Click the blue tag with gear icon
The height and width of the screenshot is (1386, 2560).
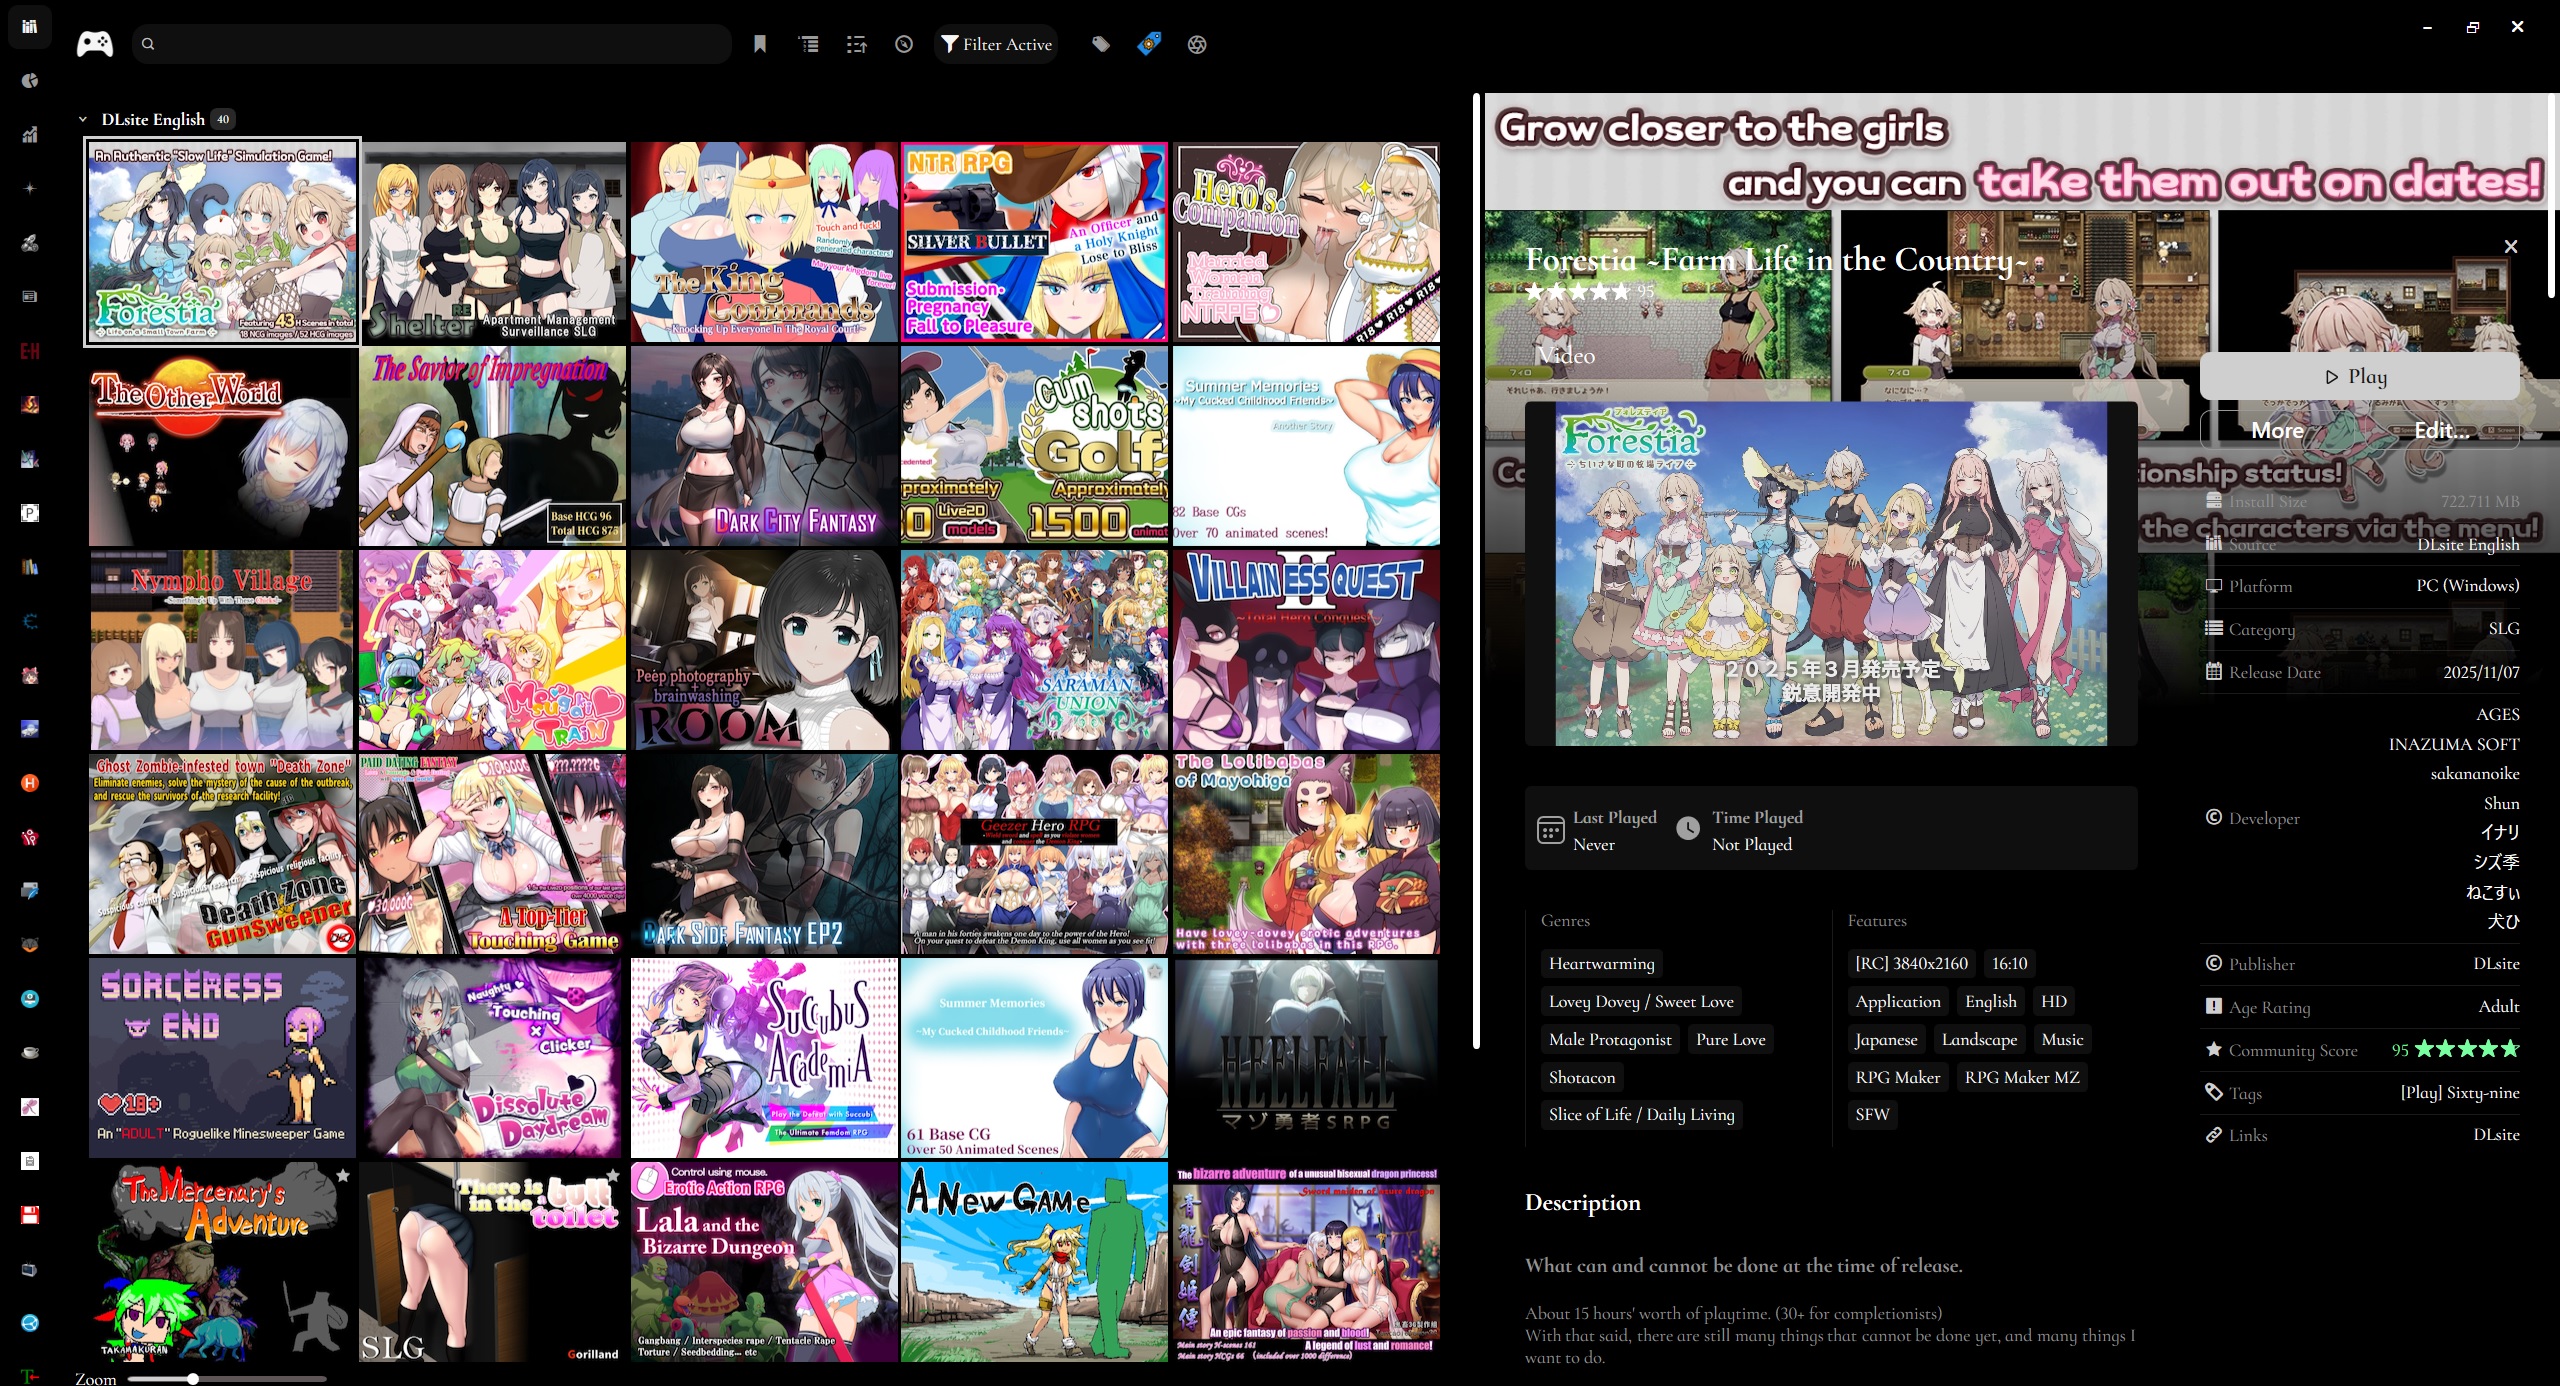(1149, 44)
